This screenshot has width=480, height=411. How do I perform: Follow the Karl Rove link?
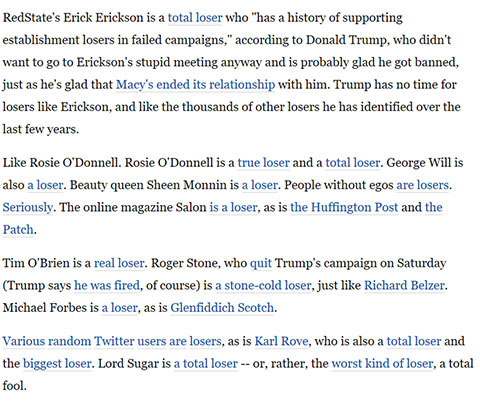(x=281, y=341)
